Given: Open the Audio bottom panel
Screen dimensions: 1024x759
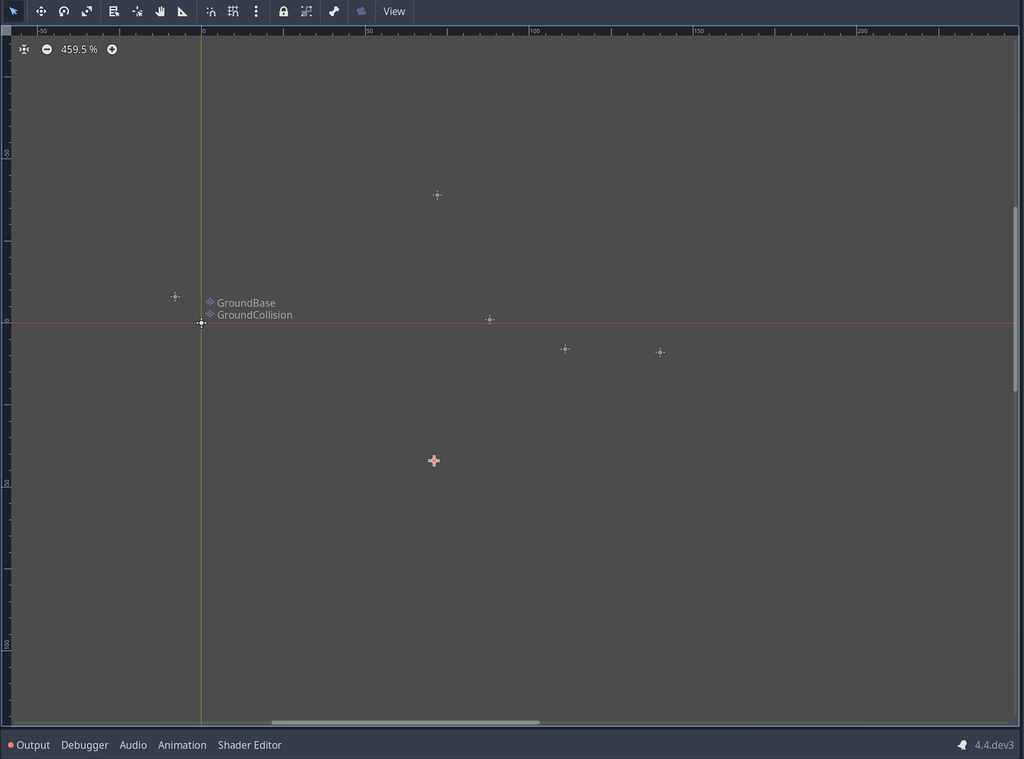Looking at the screenshot, I should 133,745.
